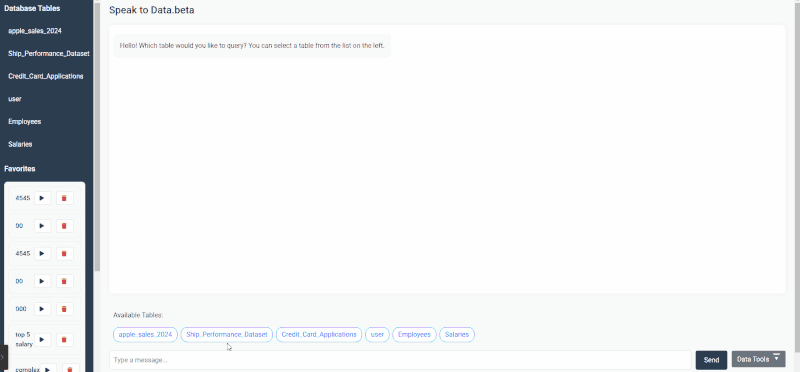Run the first 4545 favorite query
Viewport: 800px width, 372px height.
(x=42, y=198)
